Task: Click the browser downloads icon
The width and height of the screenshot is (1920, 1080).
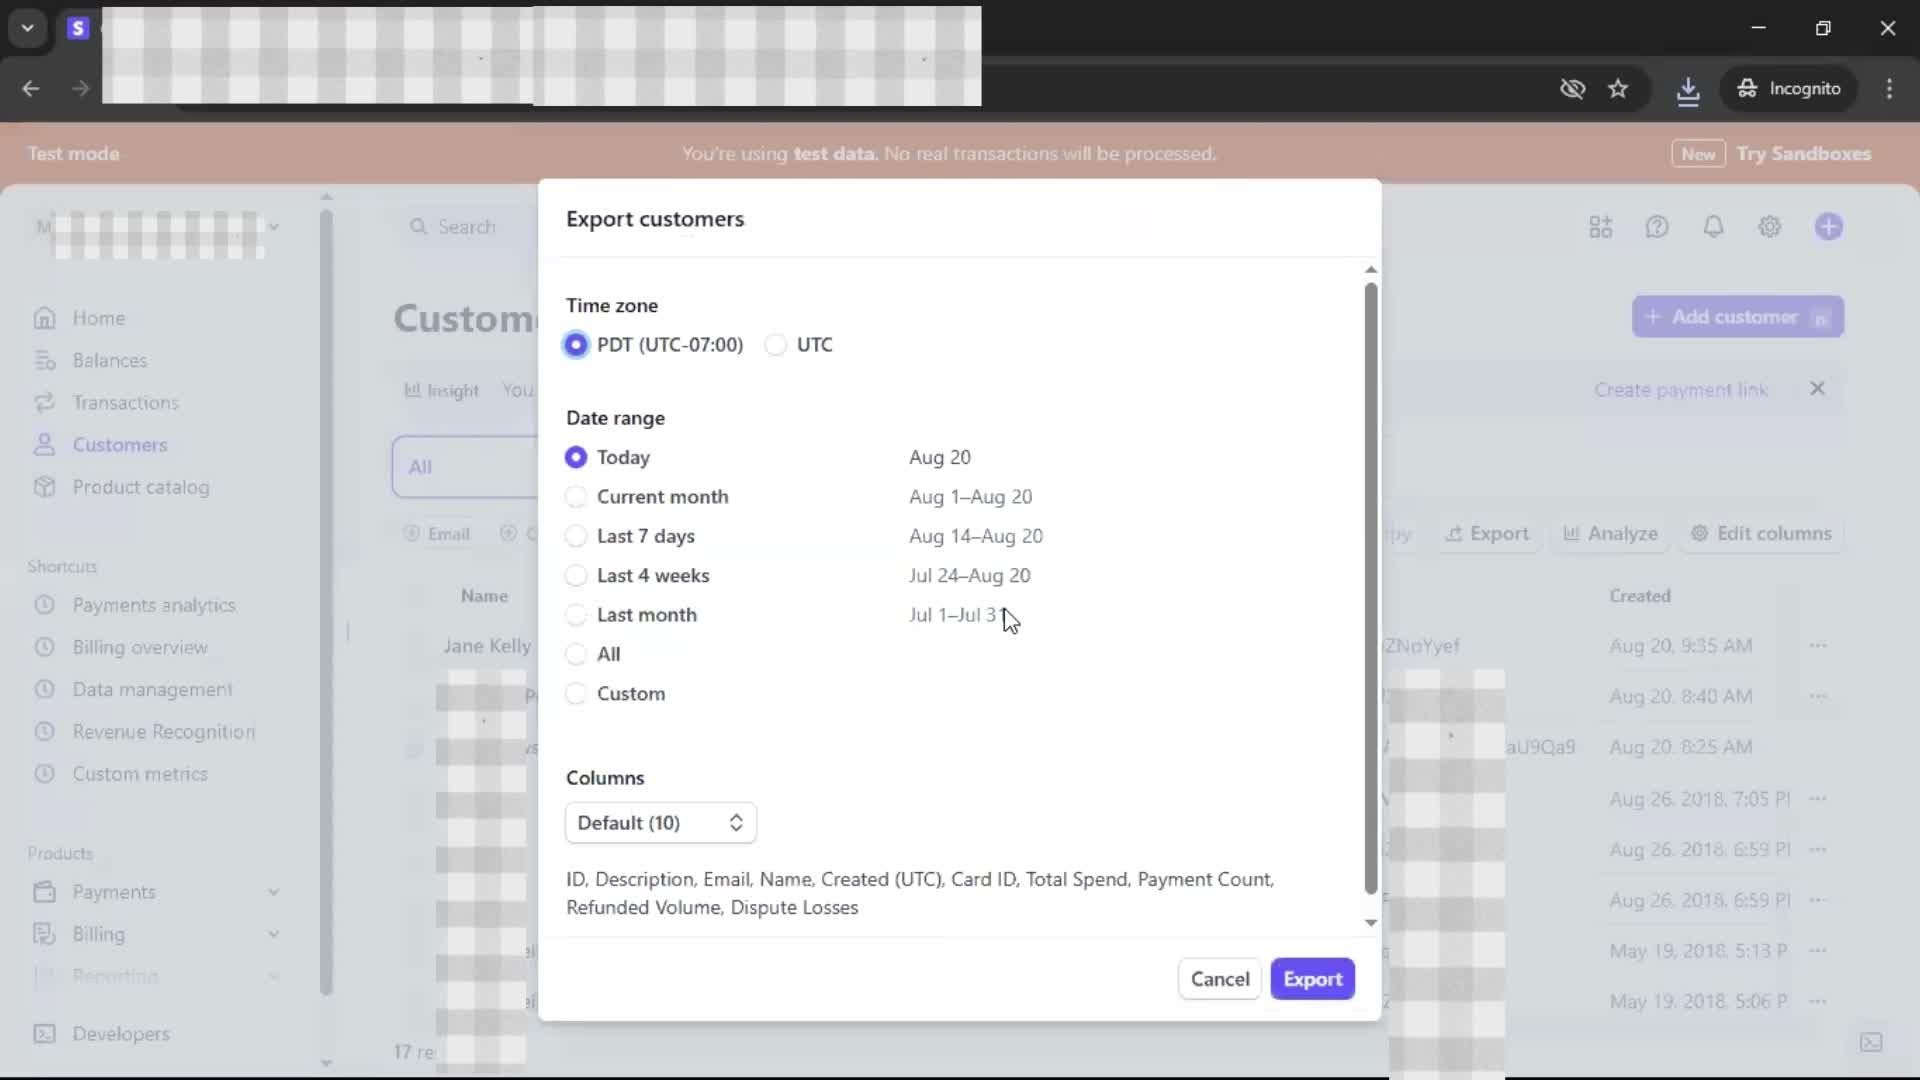Action: tap(1687, 89)
